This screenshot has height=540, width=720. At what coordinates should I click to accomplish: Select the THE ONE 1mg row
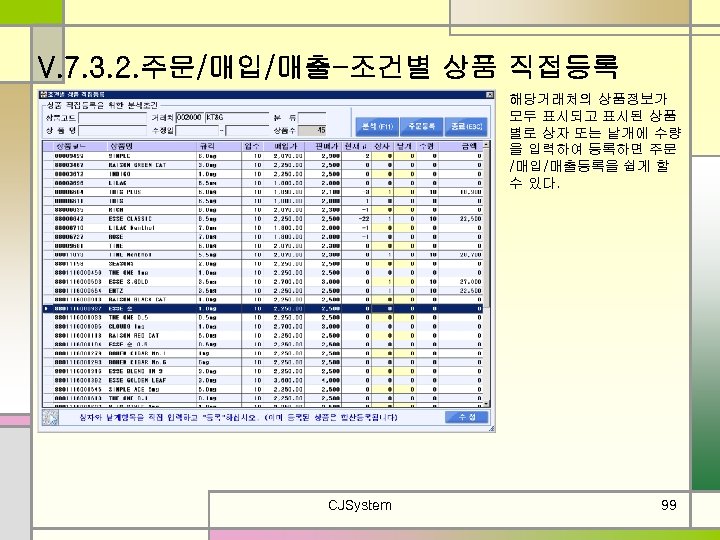[x=263, y=273]
